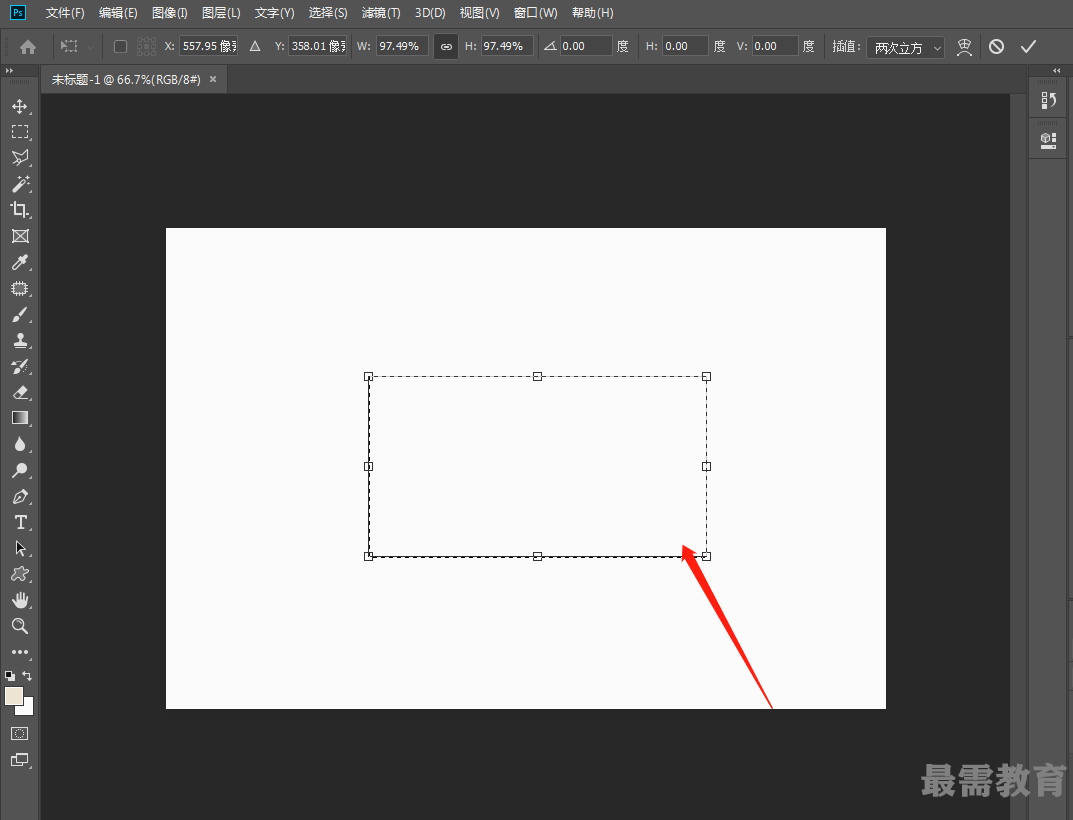Select the Brush tool
This screenshot has width=1073, height=820.
[20, 314]
